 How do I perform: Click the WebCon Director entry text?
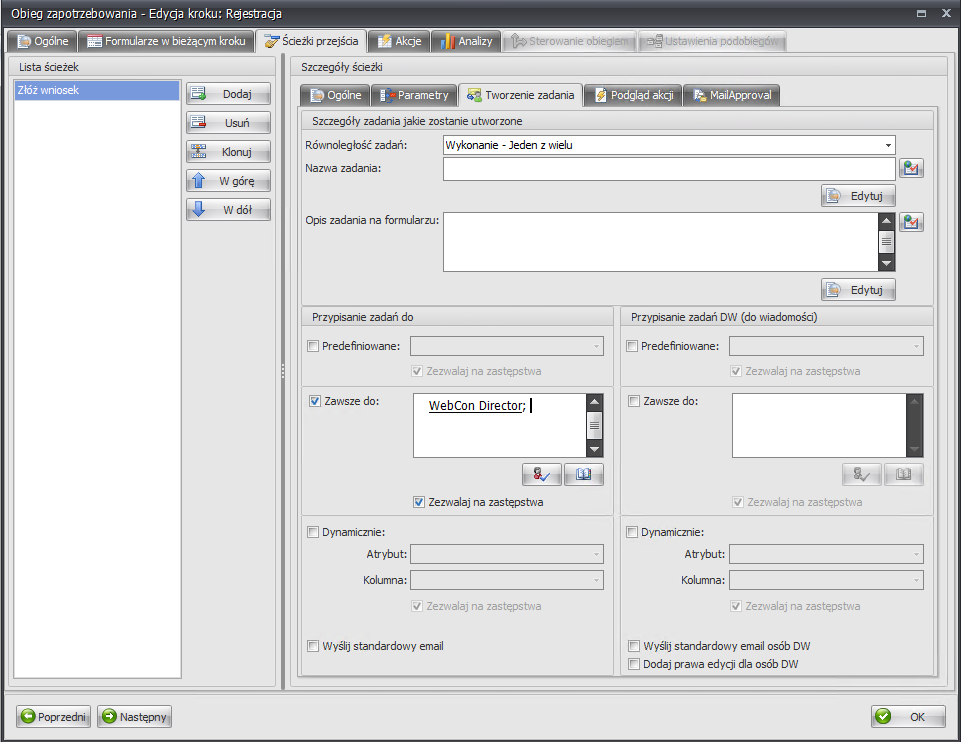[x=477, y=406]
